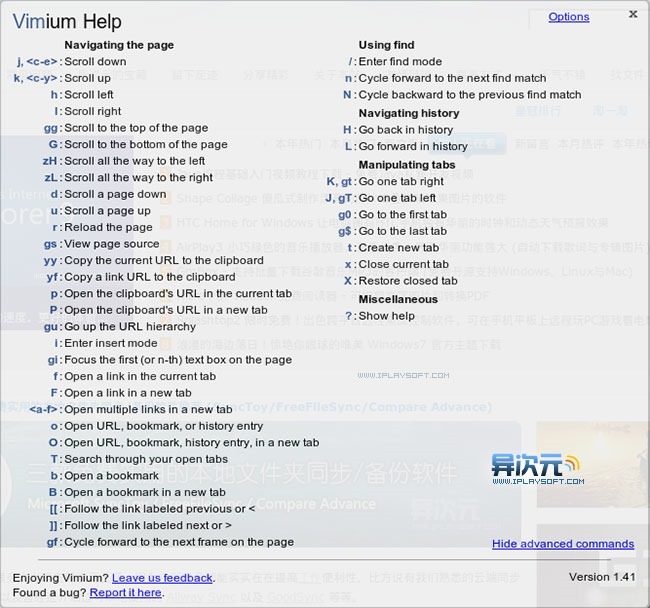Click 'Open a link in a new tab'
The image size is (650, 608).
(128, 393)
